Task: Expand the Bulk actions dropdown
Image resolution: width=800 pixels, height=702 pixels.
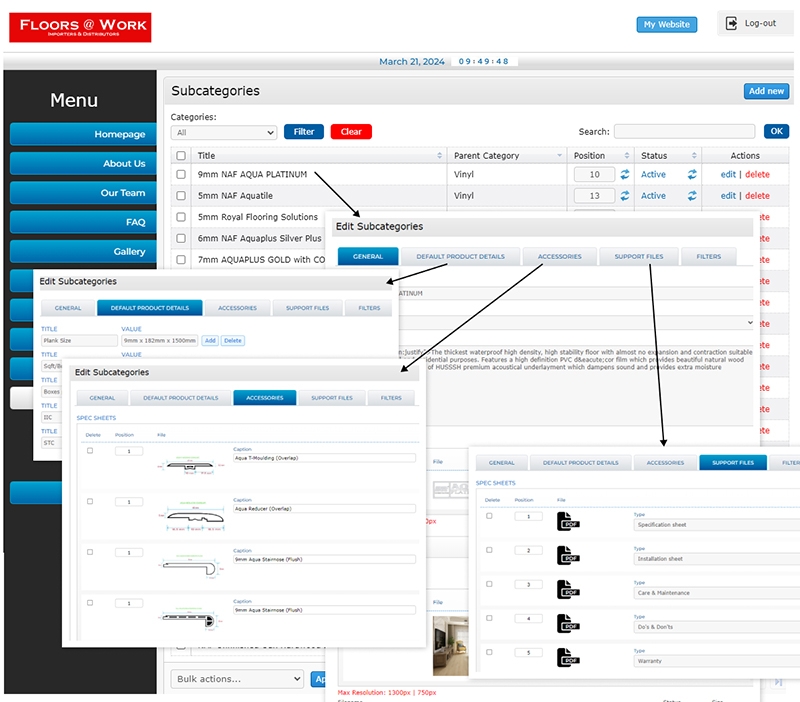Action: (236, 679)
